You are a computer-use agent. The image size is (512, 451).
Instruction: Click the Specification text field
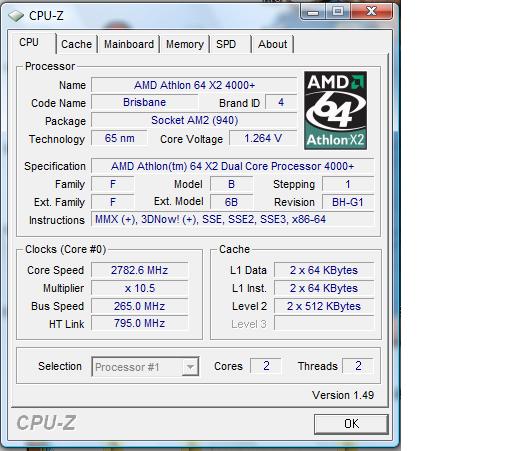(x=232, y=166)
